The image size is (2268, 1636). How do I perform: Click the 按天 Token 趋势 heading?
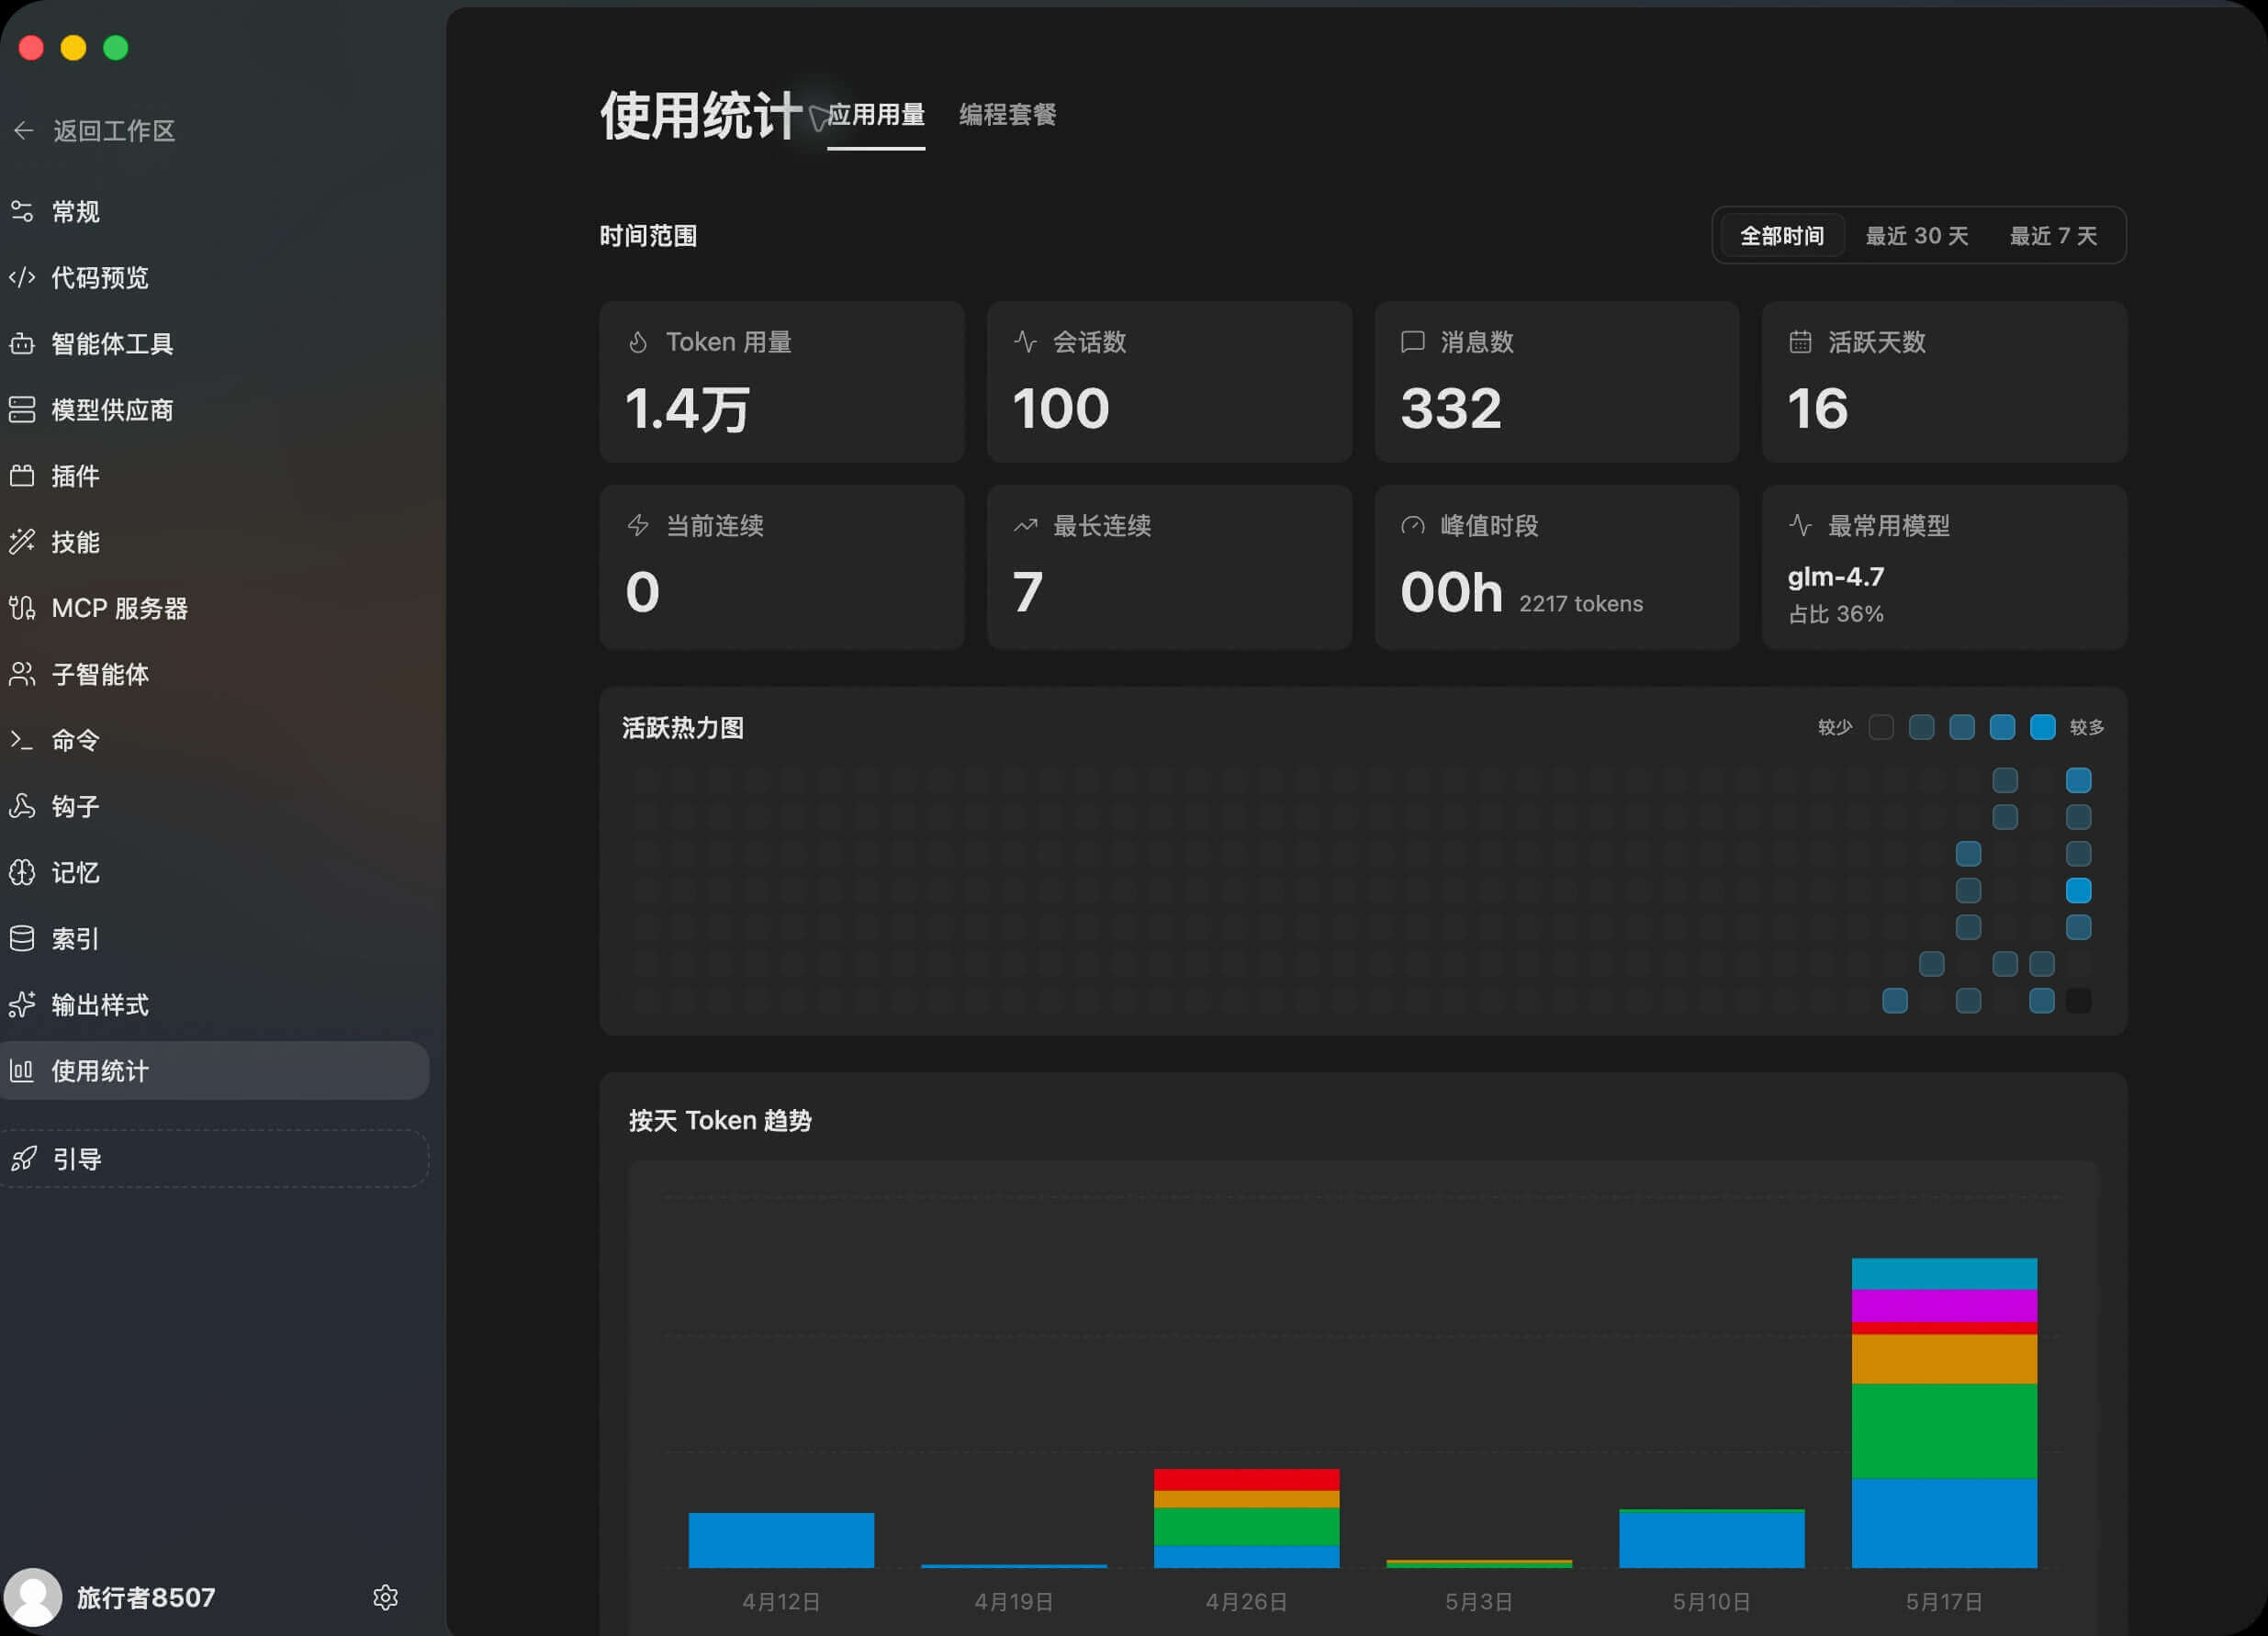pos(720,1120)
